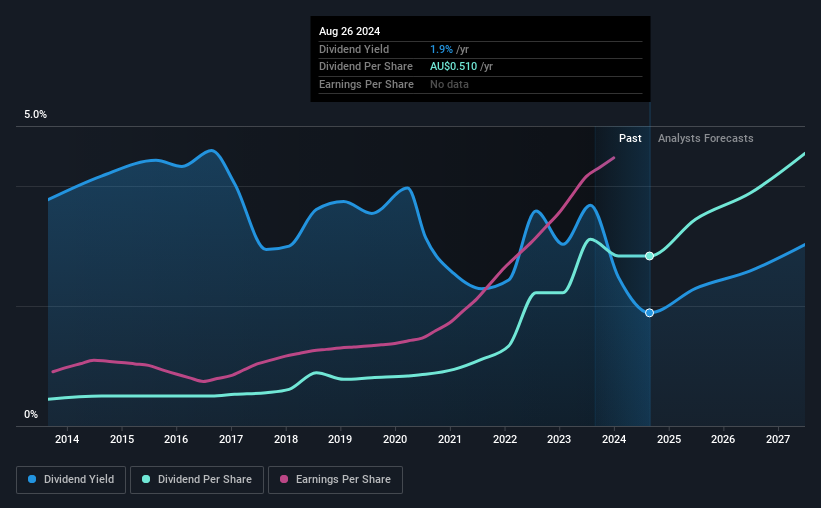Click the Past region label
Screen dimensions: 821x508
pos(630,138)
